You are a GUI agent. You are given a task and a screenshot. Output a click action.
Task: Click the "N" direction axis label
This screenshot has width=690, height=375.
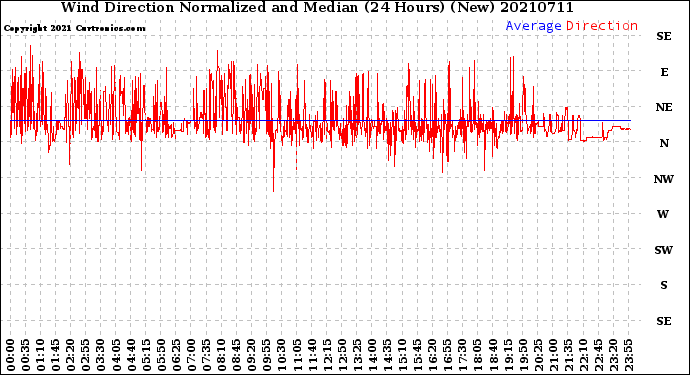tap(664, 143)
